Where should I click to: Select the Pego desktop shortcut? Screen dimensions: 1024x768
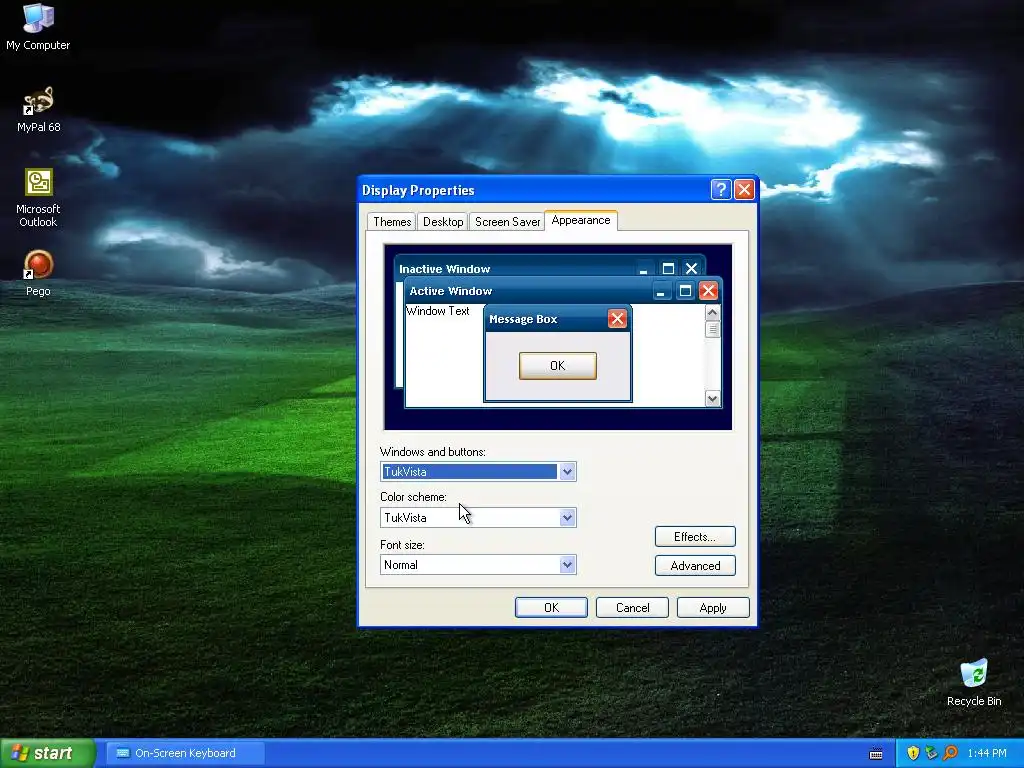pos(38,273)
